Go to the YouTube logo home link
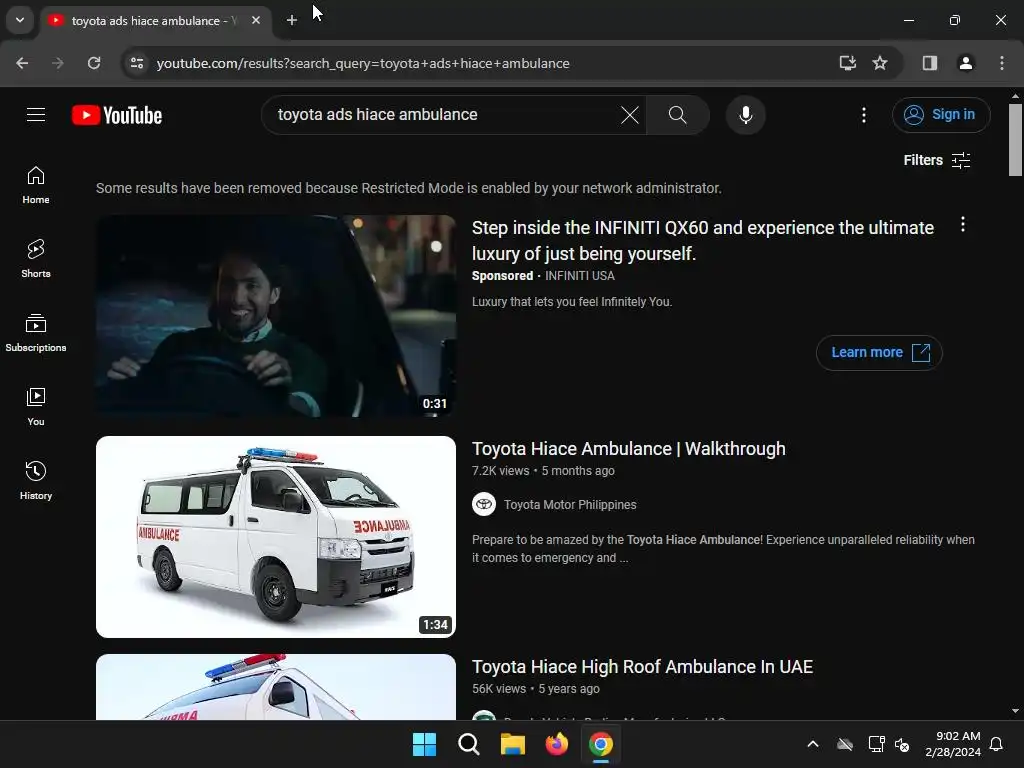Screen dimensions: 1024x768 click(x=117, y=115)
